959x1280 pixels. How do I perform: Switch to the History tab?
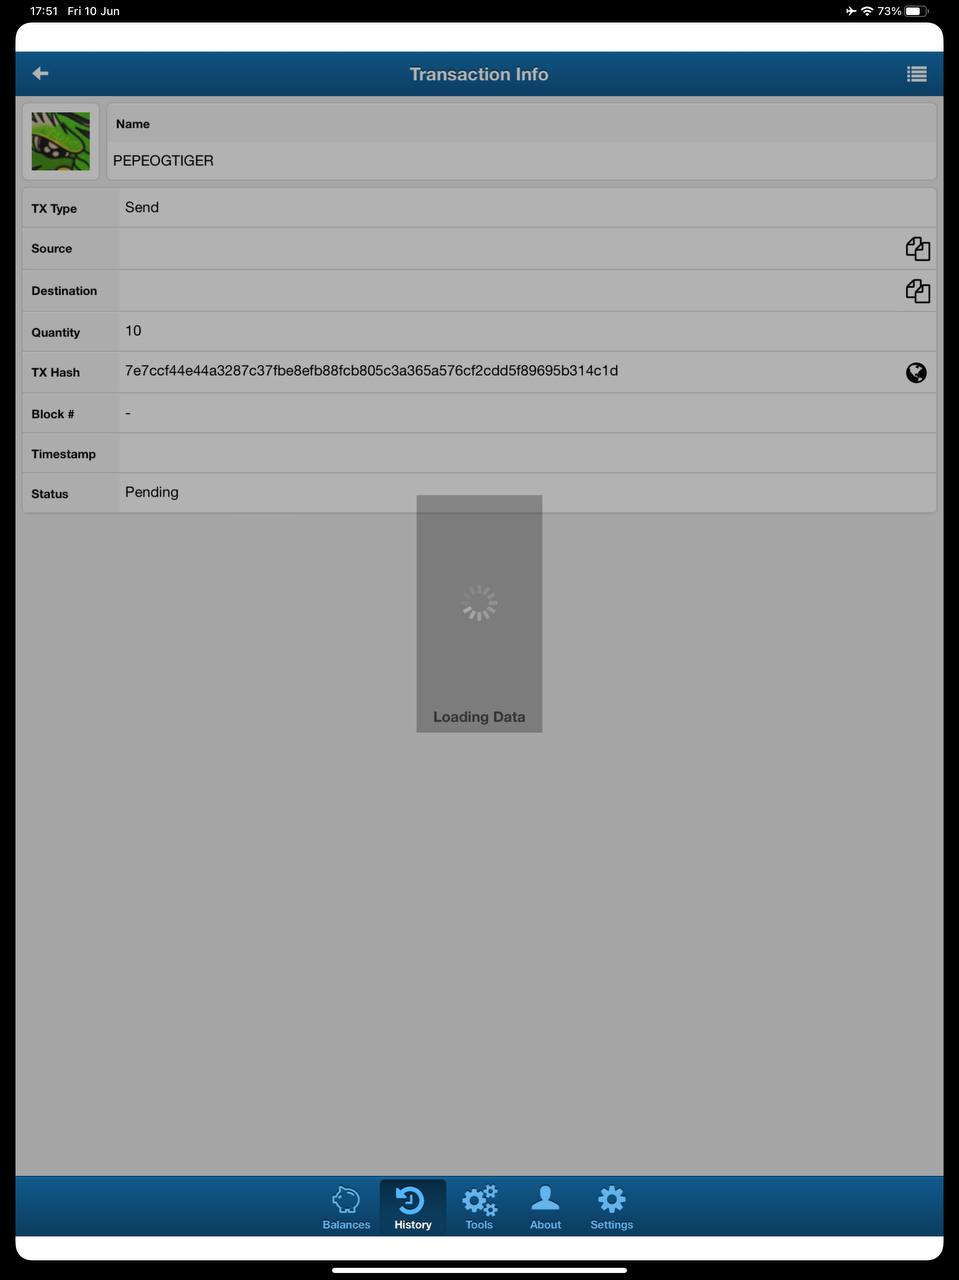point(413,1207)
